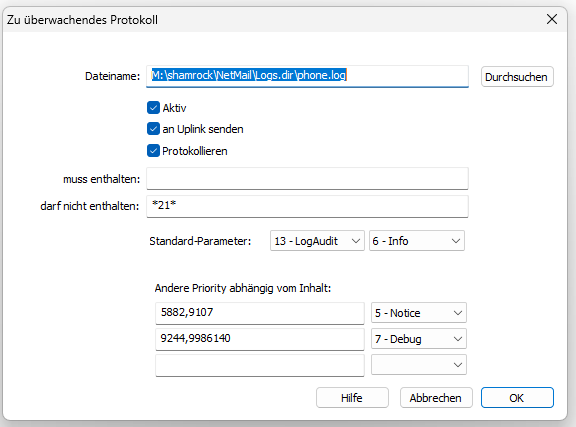
Task: Open the 5 - Notice priority dropdown
Action: pos(419,313)
